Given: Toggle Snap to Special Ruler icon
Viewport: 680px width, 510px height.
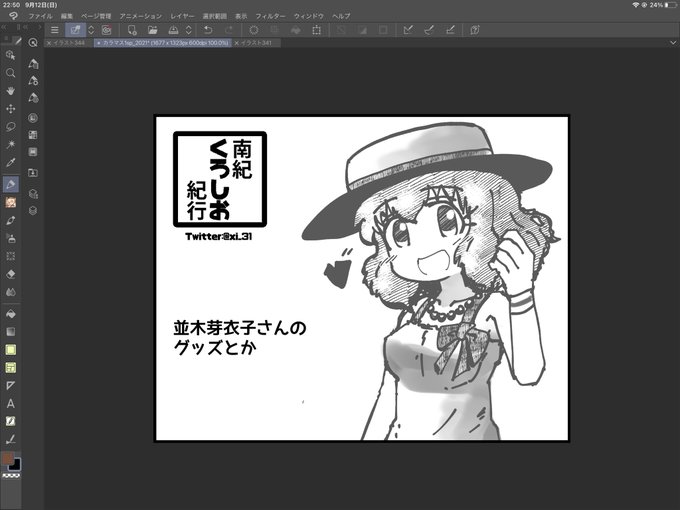Looking at the screenshot, I should coord(429,30).
